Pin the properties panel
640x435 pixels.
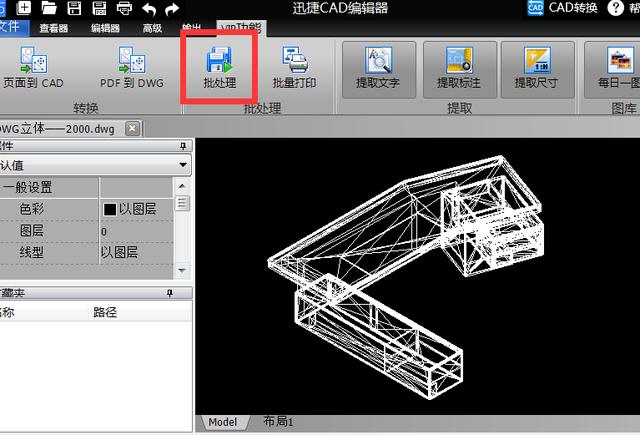pyautogui.click(x=183, y=146)
